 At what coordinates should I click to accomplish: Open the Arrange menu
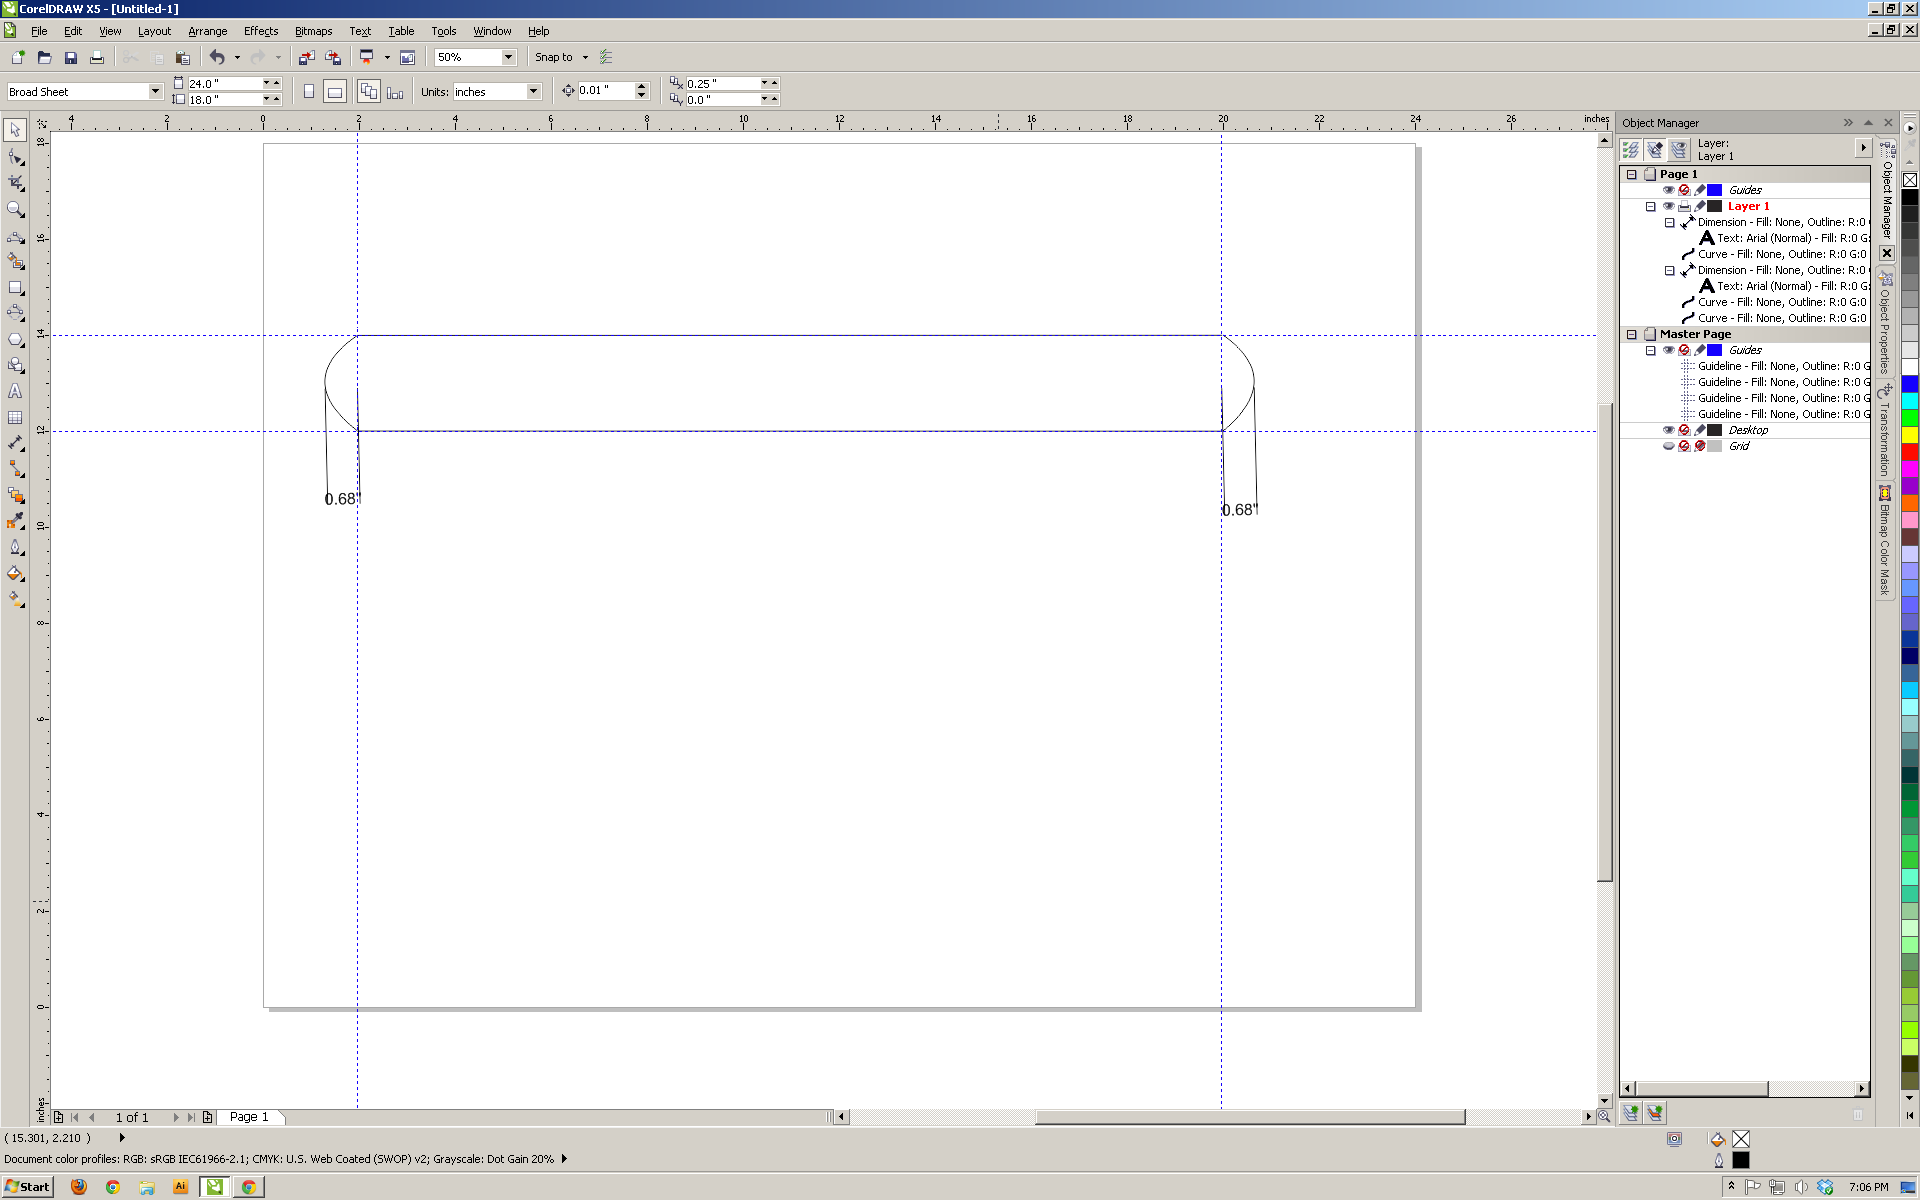coord(207,31)
